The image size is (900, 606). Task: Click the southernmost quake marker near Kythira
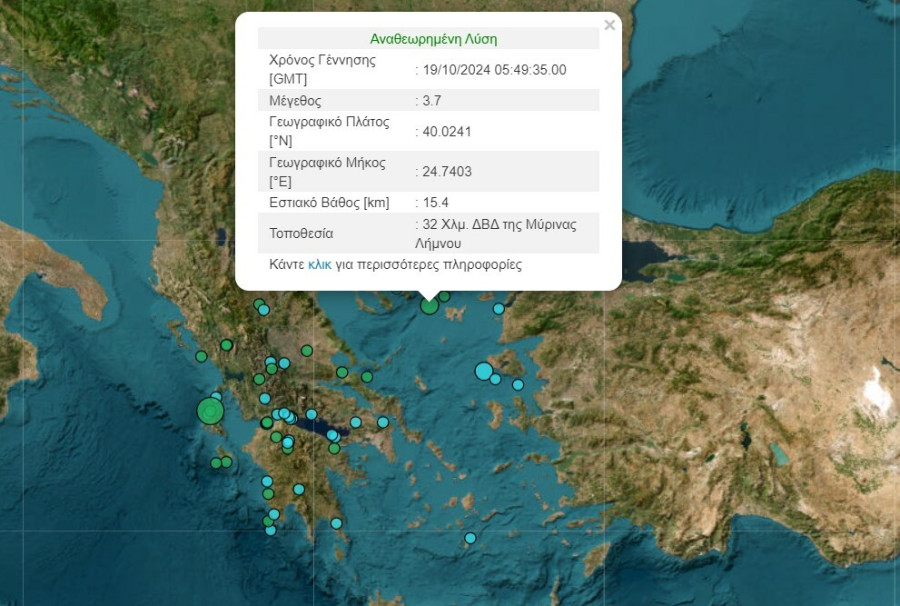click(x=334, y=523)
